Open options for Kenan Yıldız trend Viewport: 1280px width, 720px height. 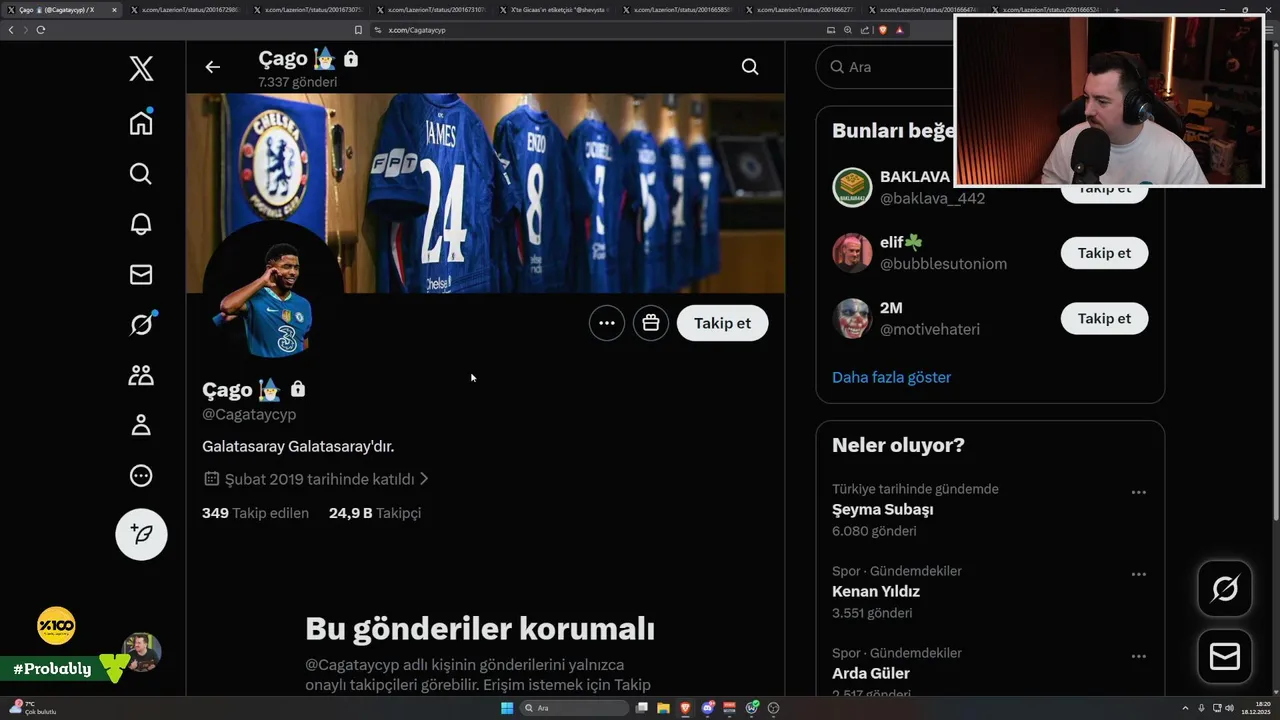(1138, 574)
